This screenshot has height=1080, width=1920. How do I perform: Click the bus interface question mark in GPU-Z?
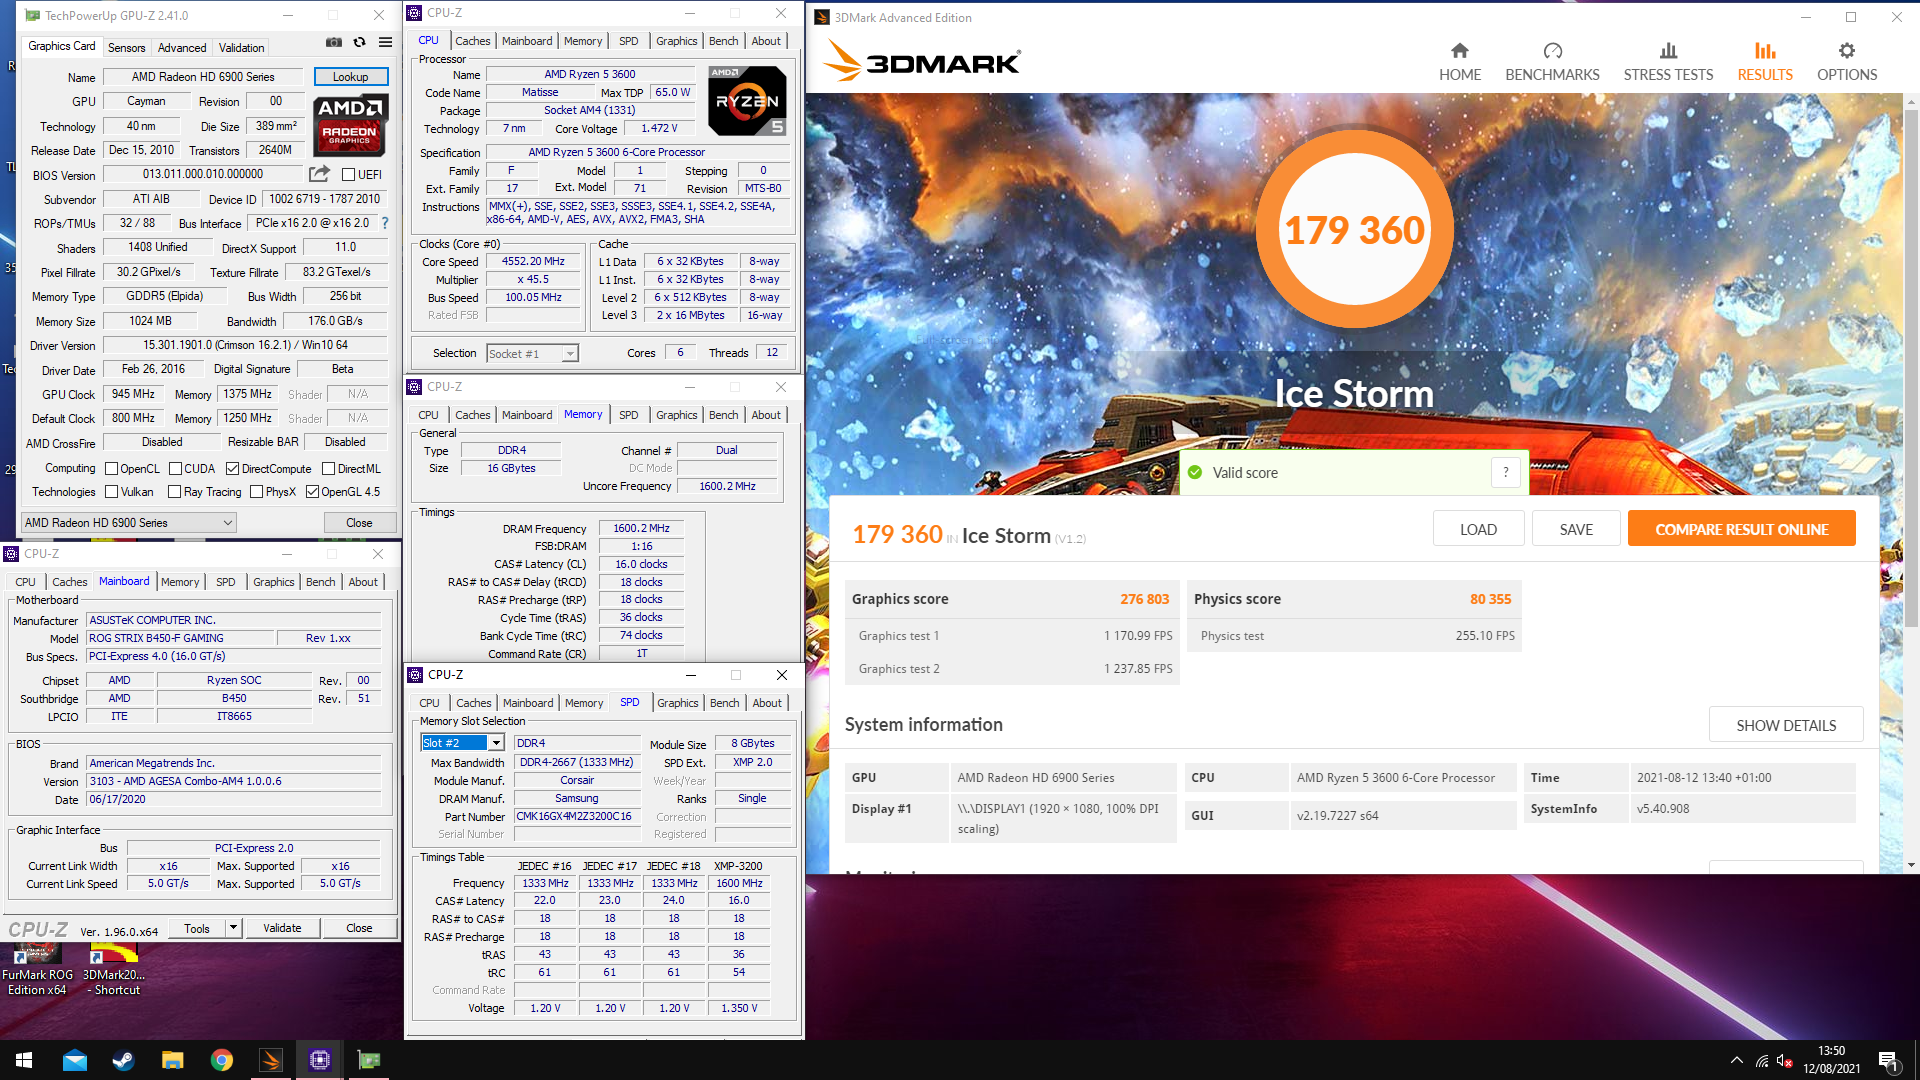click(385, 223)
